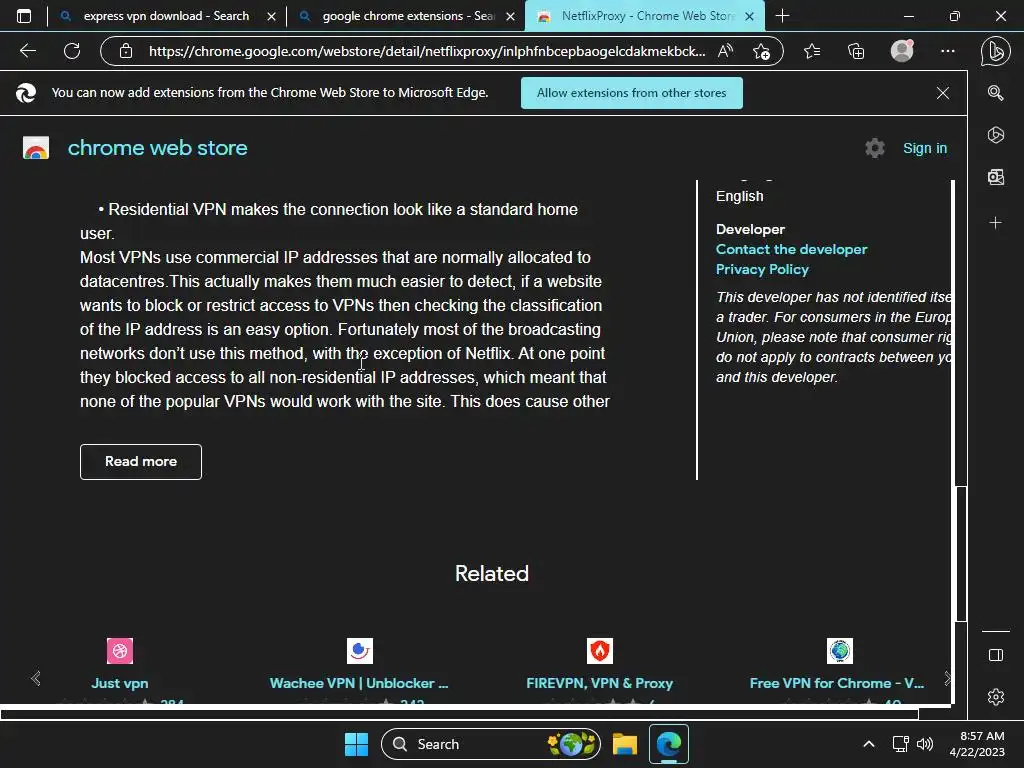This screenshot has height=768, width=1024.
Task: Add a sidebar app with the plus icon
Action: coord(995,223)
